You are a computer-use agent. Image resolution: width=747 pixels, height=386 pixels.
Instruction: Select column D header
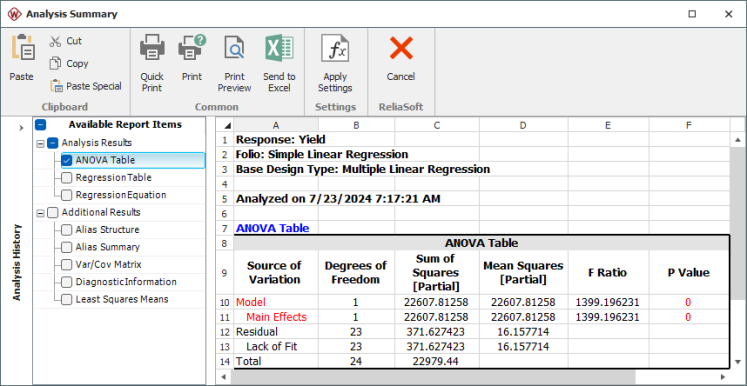524,125
